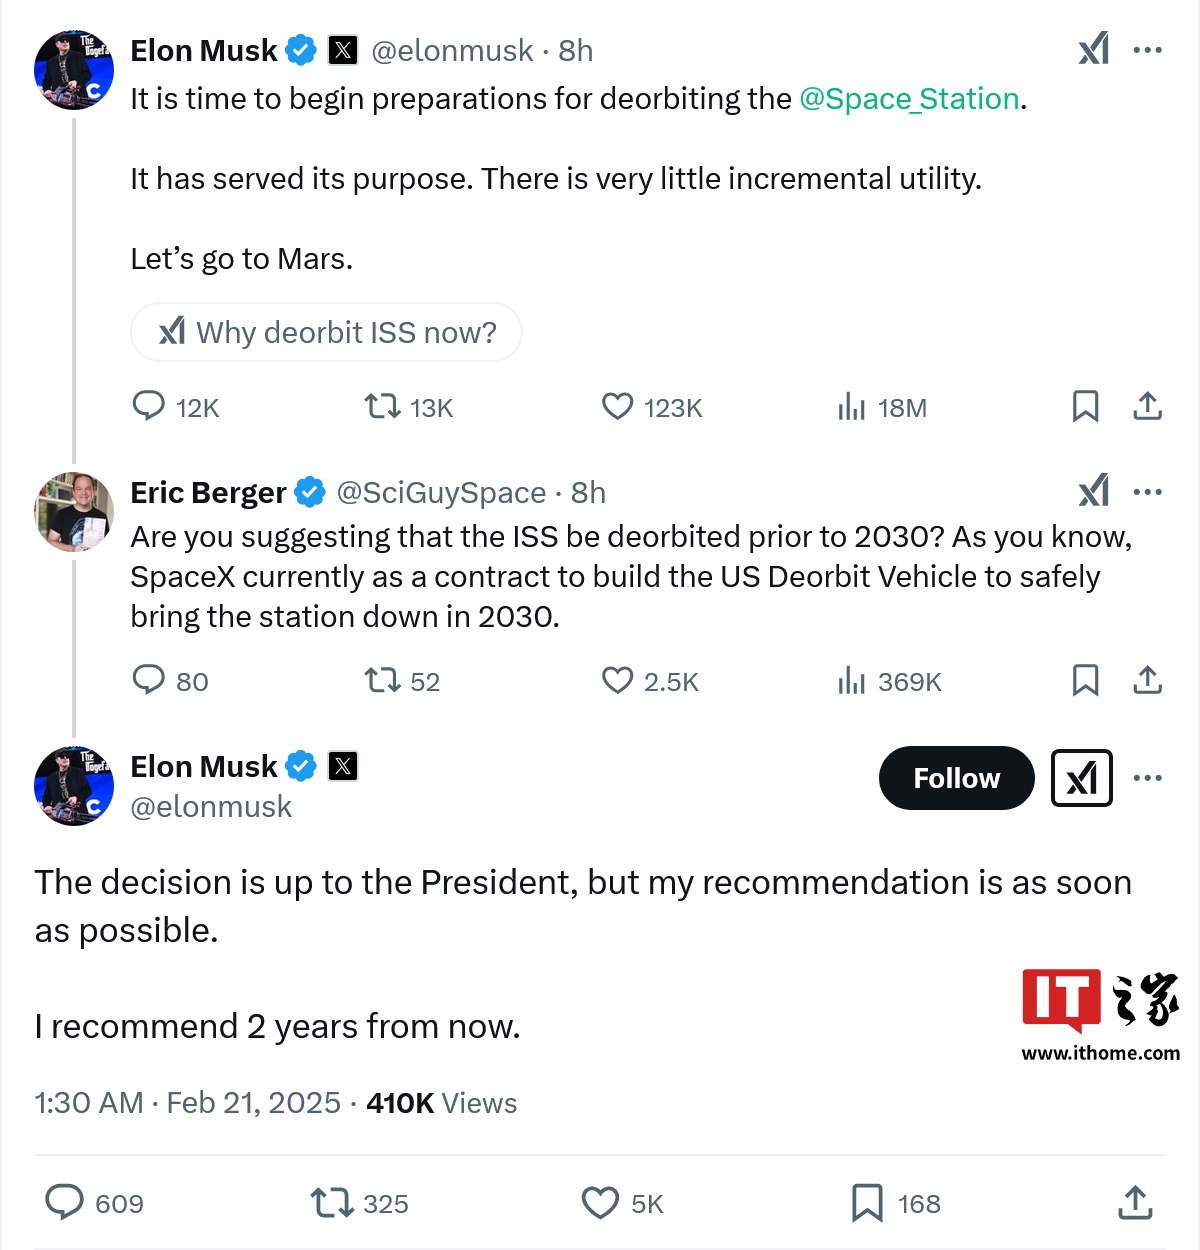Repost the main post with 325 reposts
The image size is (1200, 1250).
click(332, 1203)
